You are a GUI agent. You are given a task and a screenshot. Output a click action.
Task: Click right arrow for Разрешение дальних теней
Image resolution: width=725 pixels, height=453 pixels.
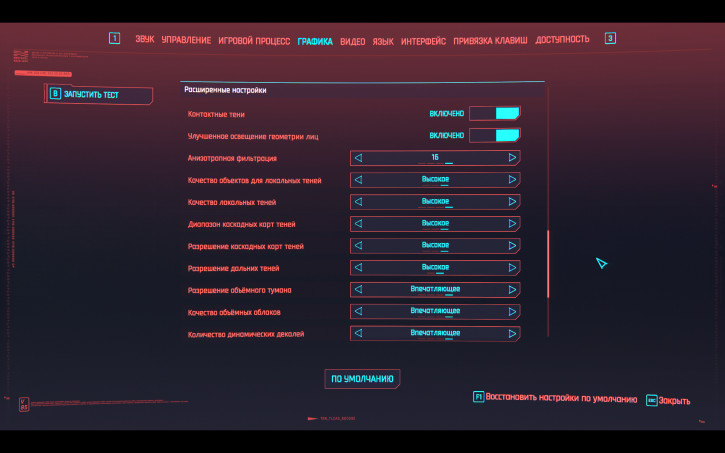512,268
